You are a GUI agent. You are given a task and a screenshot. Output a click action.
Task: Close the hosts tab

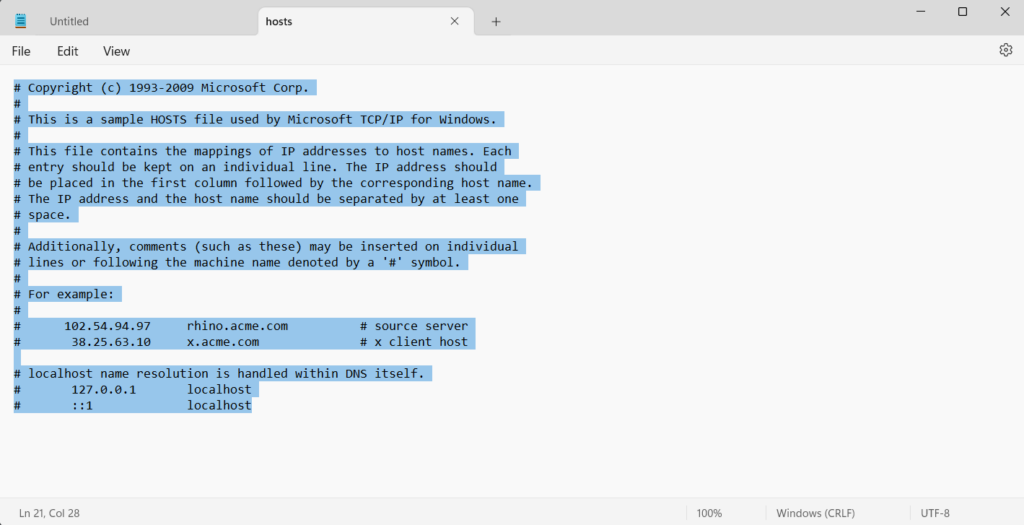coord(455,21)
